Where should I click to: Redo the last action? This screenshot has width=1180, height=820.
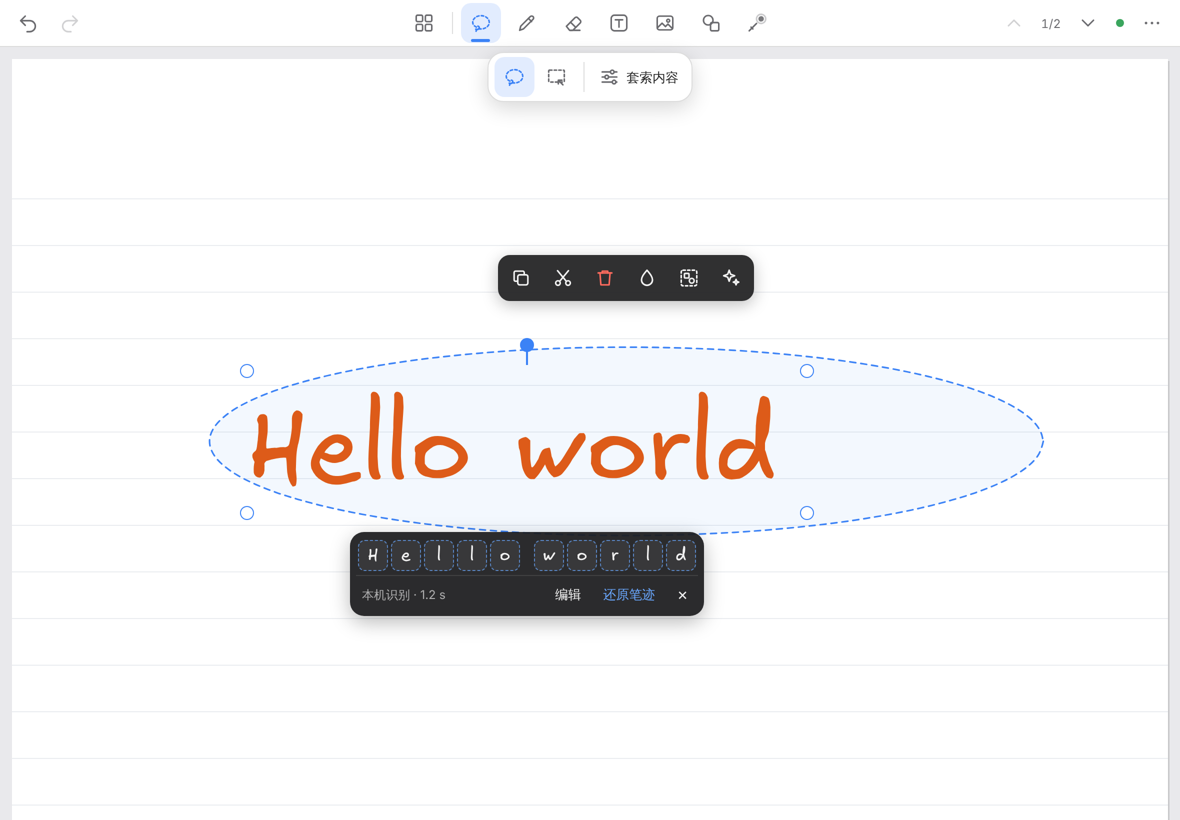70,24
